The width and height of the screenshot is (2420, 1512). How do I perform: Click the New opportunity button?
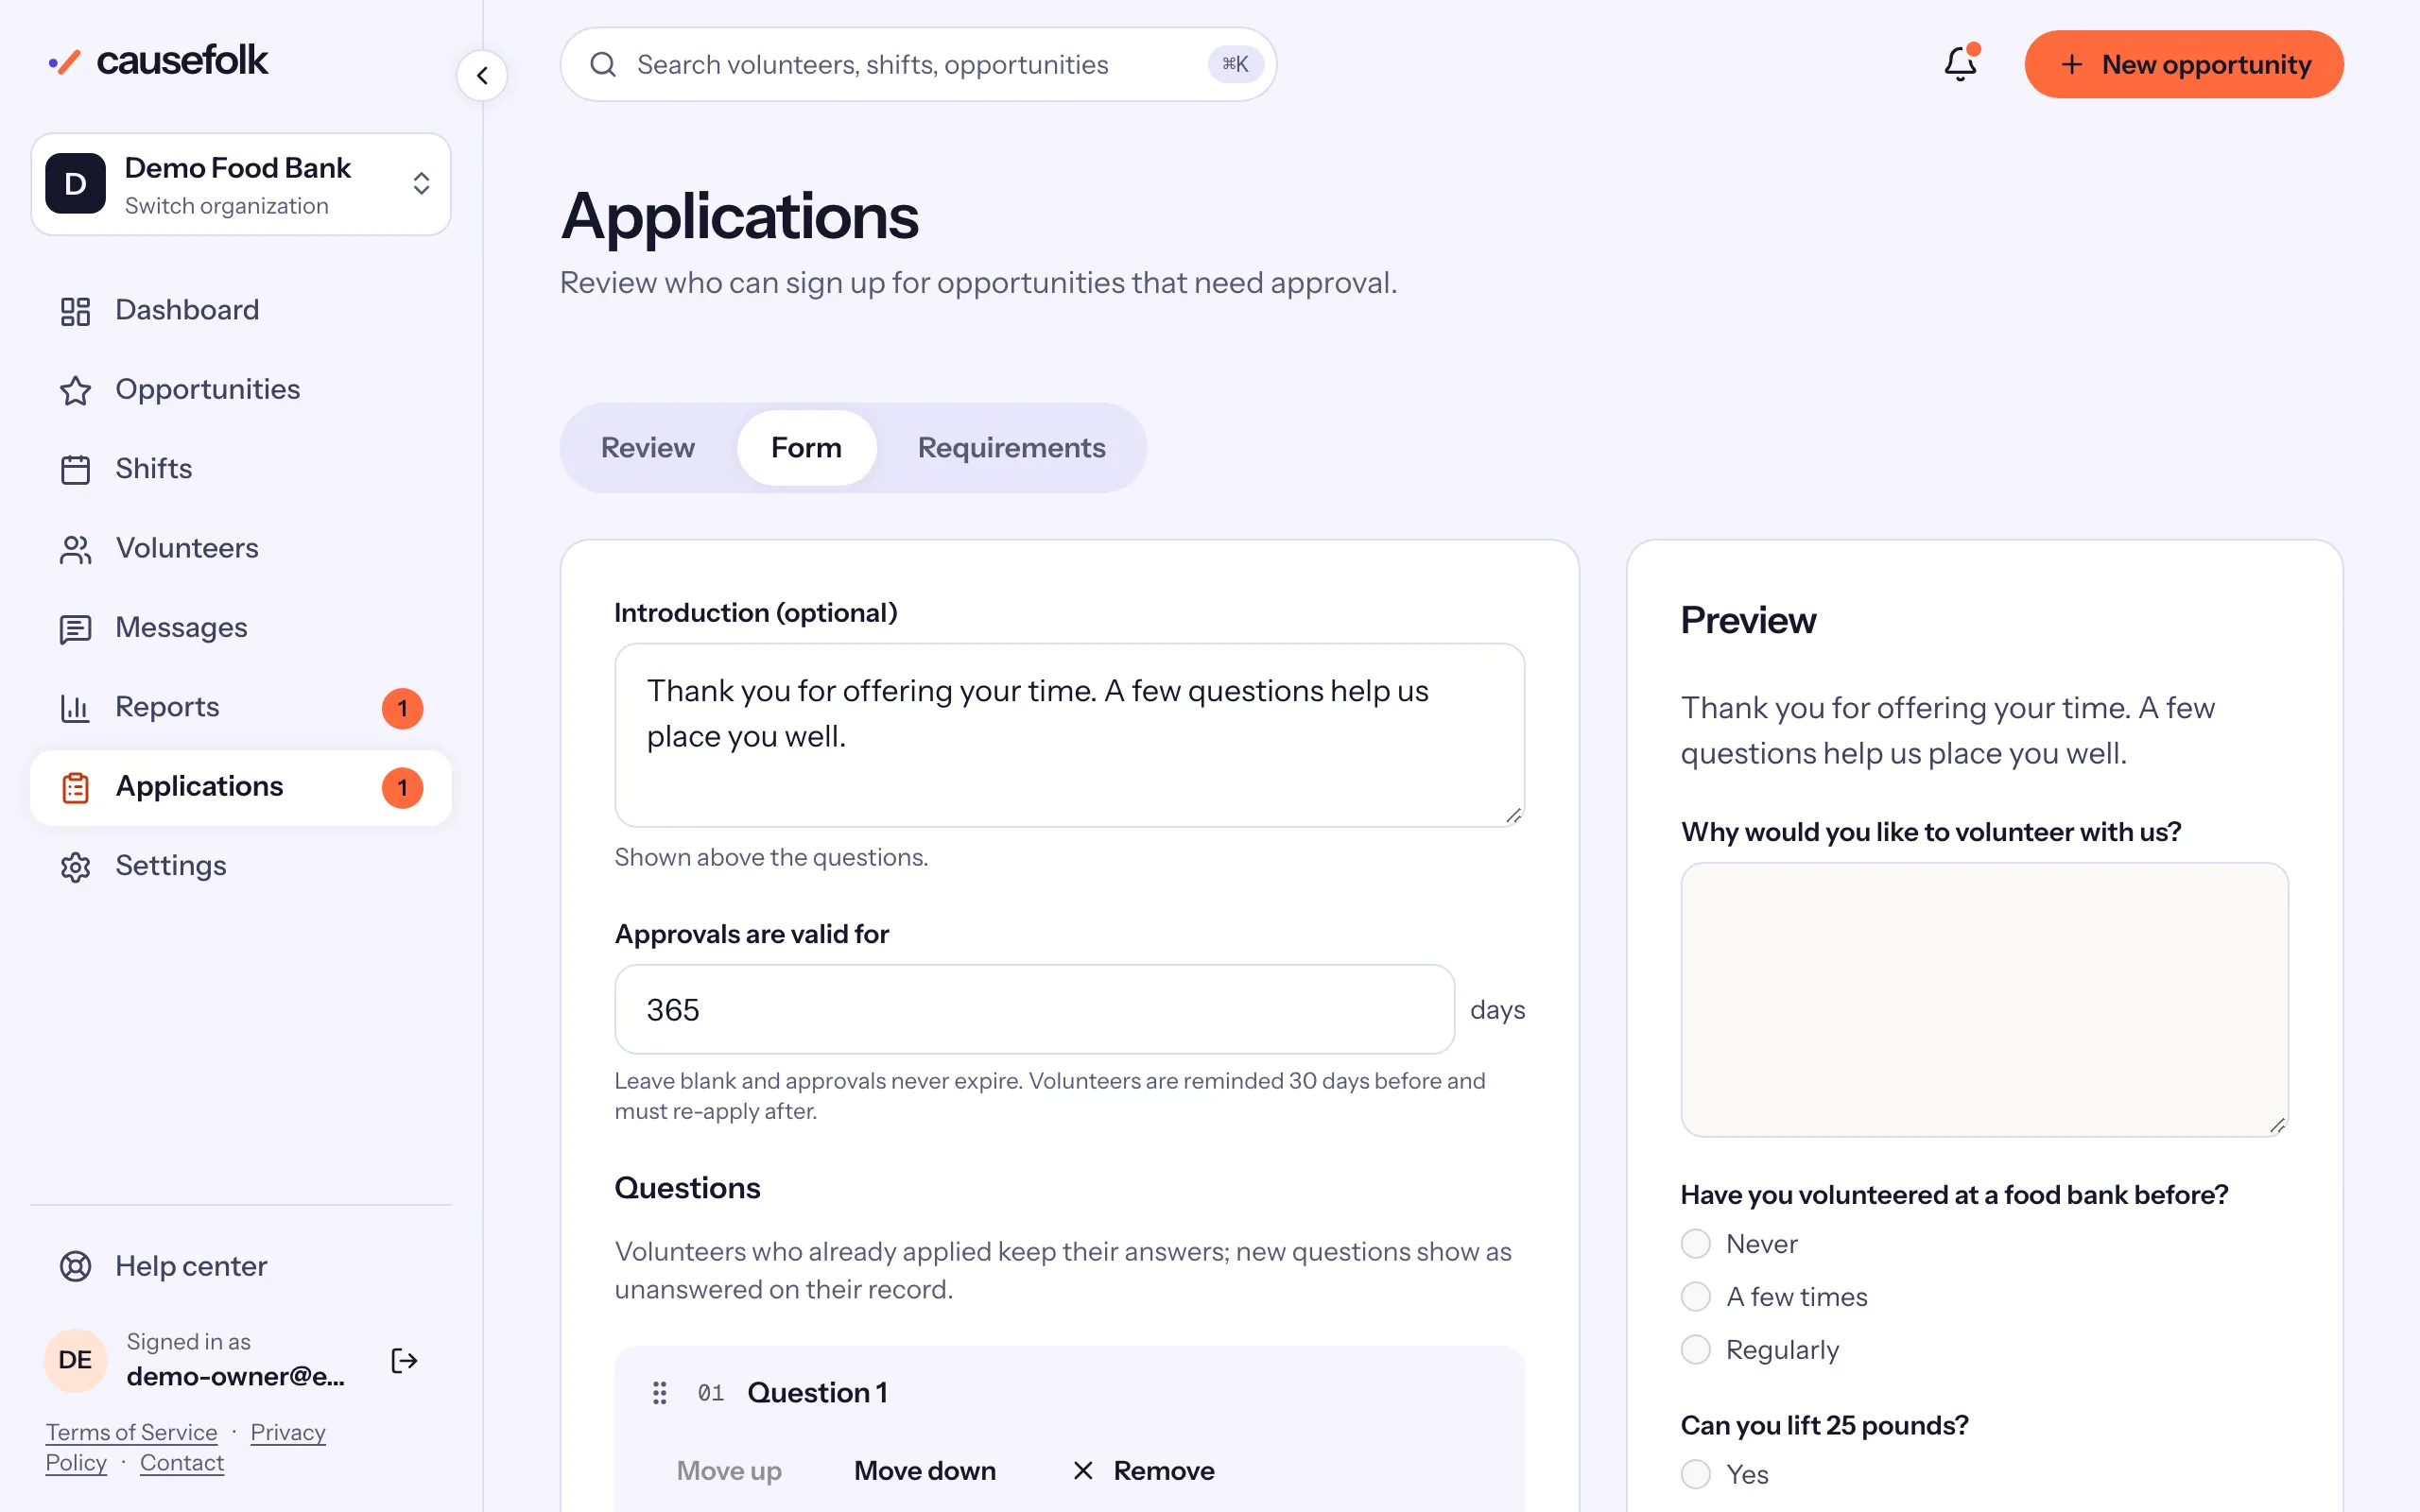click(x=2184, y=64)
